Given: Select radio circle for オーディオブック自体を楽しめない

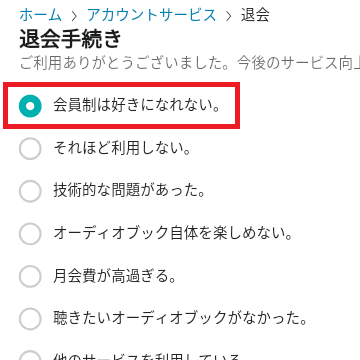Looking at the screenshot, I should 30,234.
